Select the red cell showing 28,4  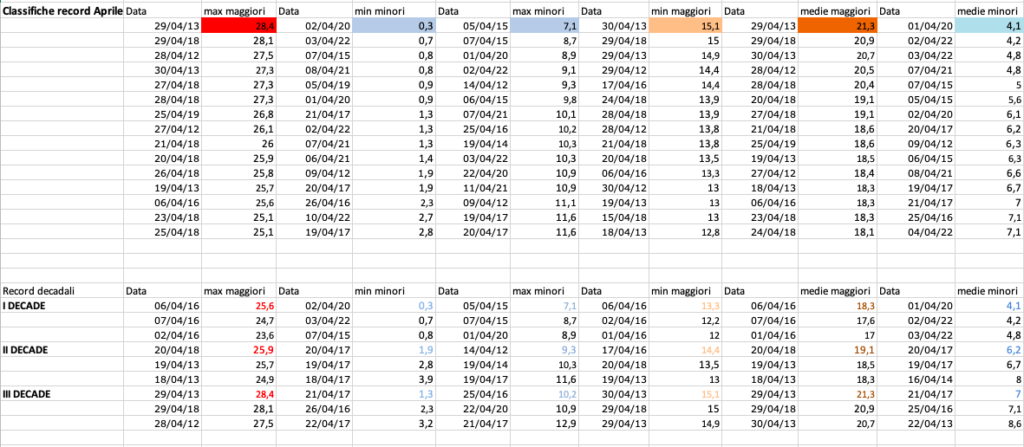pyautogui.click(x=239, y=25)
